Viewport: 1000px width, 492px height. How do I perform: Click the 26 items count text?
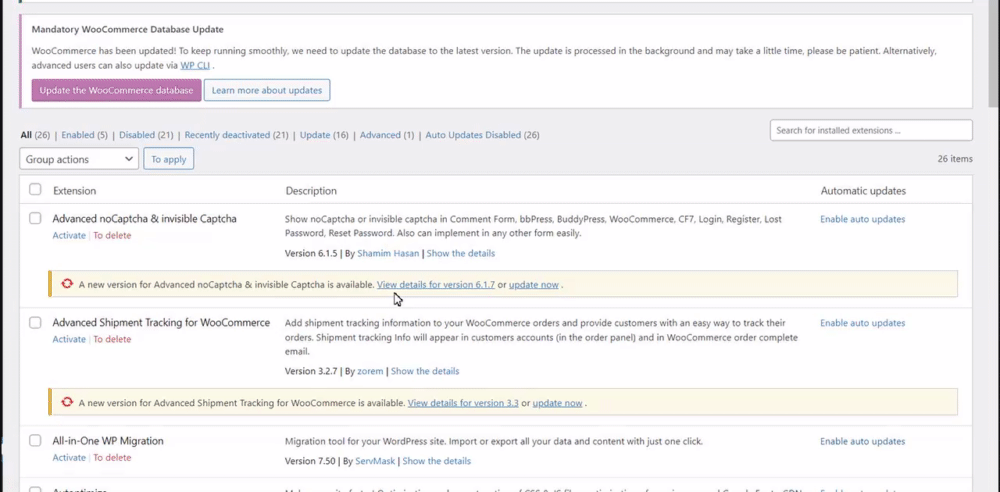pos(955,159)
